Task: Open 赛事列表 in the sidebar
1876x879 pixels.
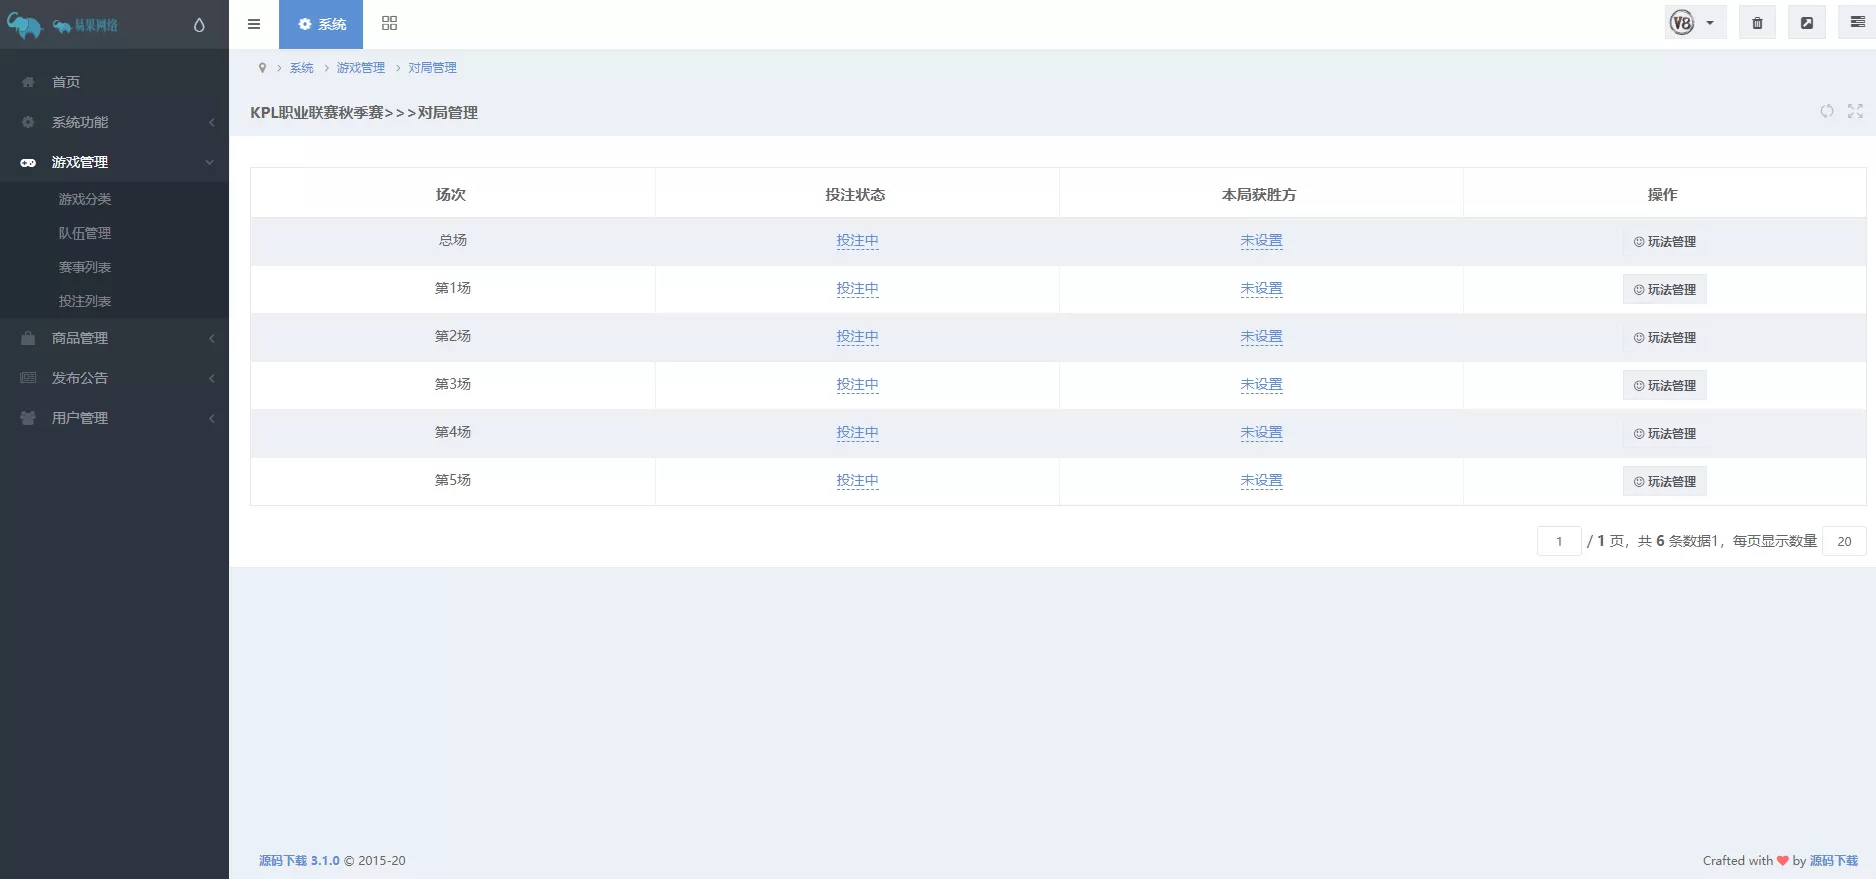Action: [85, 267]
